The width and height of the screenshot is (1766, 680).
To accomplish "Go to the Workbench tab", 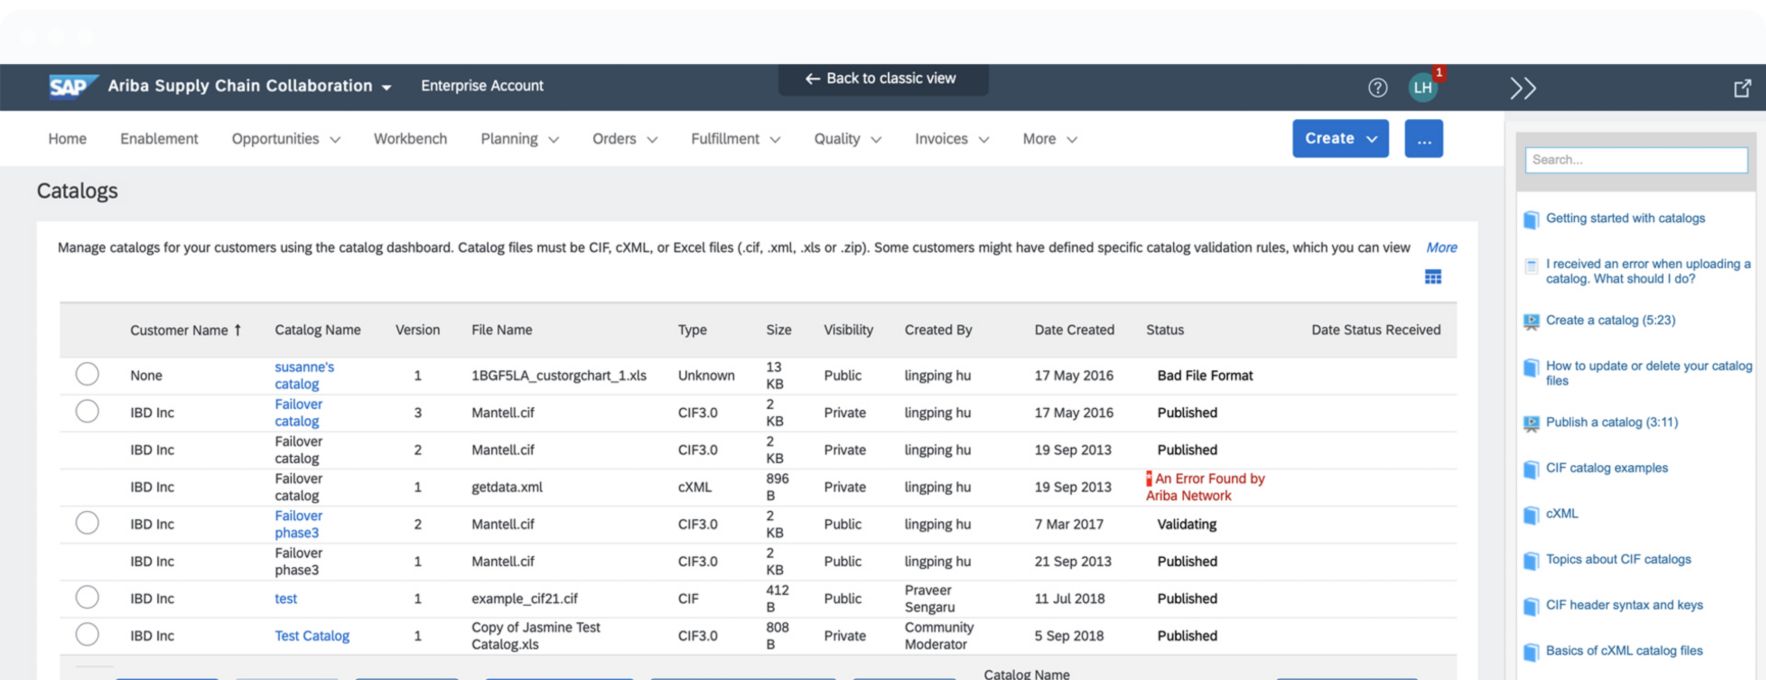I will [410, 139].
